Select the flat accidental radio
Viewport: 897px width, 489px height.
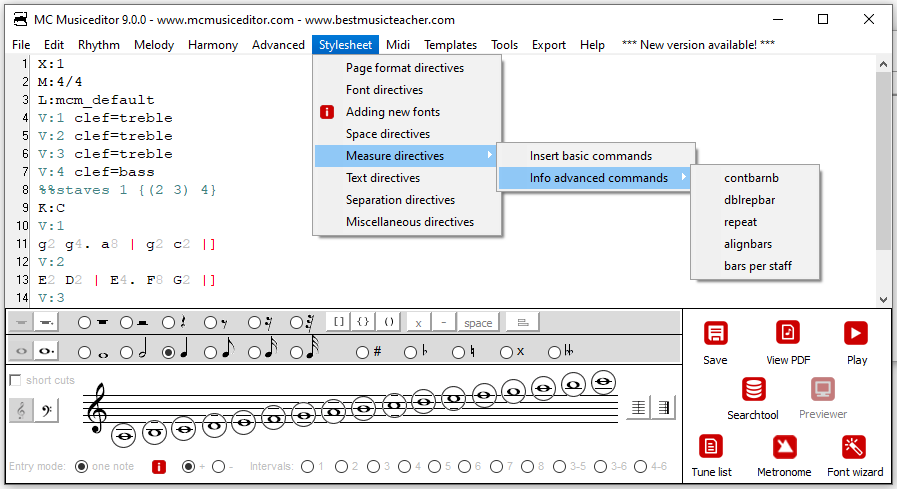pos(410,352)
